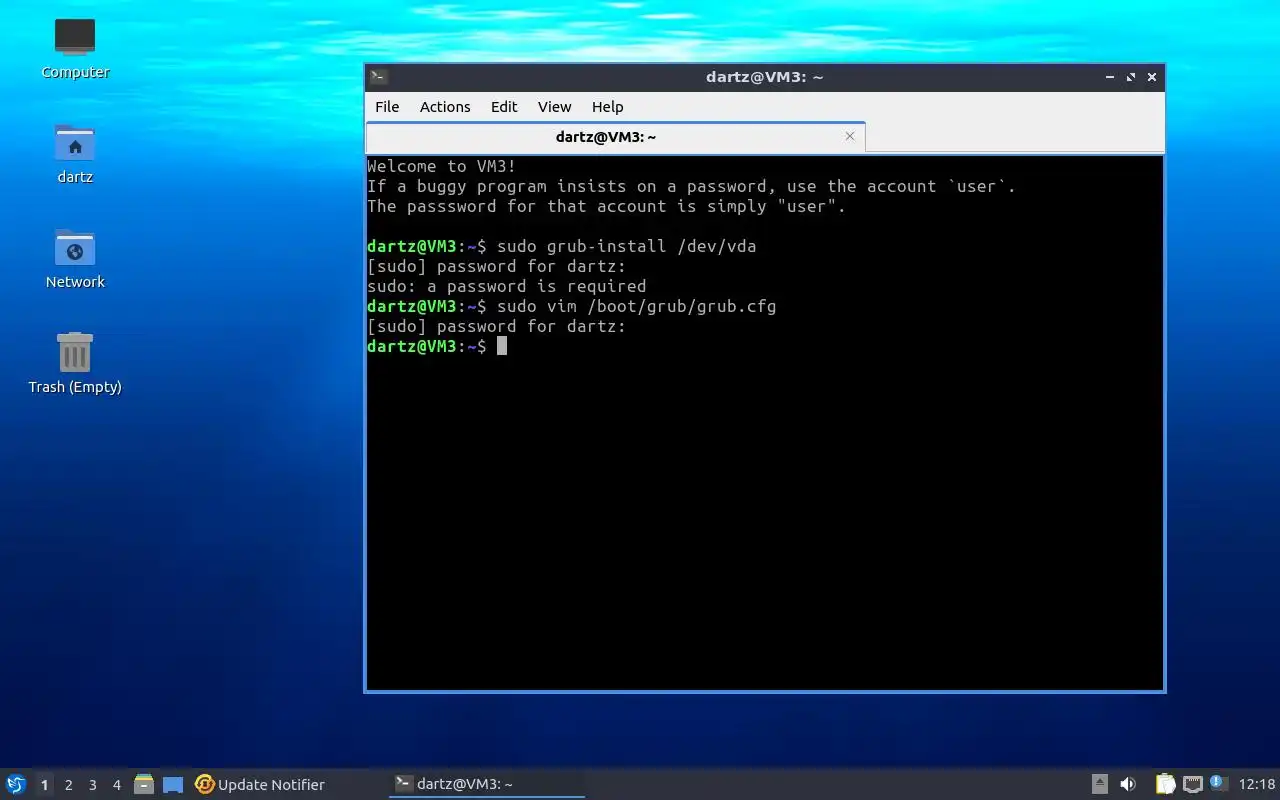Switch to workspace 1 in the pager
This screenshot has width=1280, height=800.
44,785
